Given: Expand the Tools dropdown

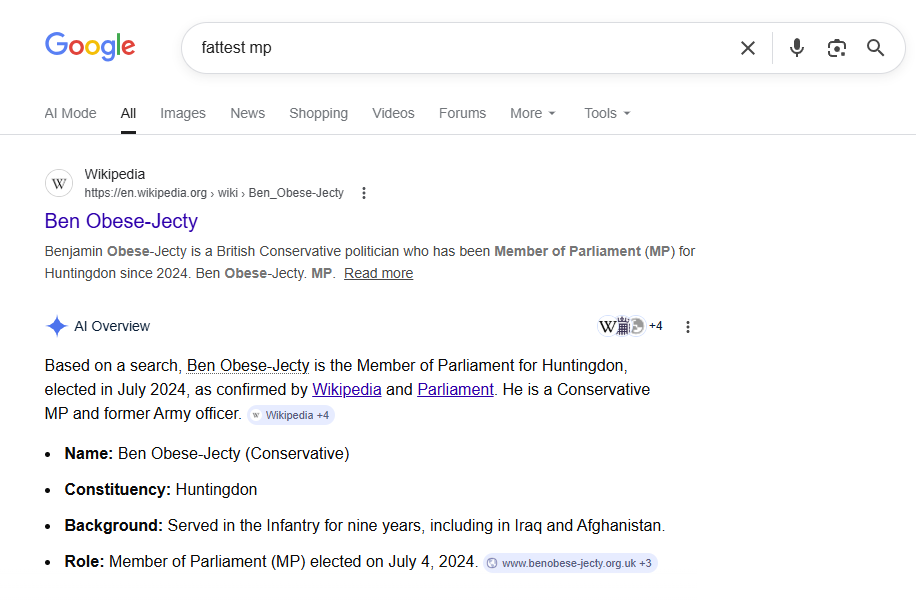Looking at the screenshot, I should [x=607, y=113].
